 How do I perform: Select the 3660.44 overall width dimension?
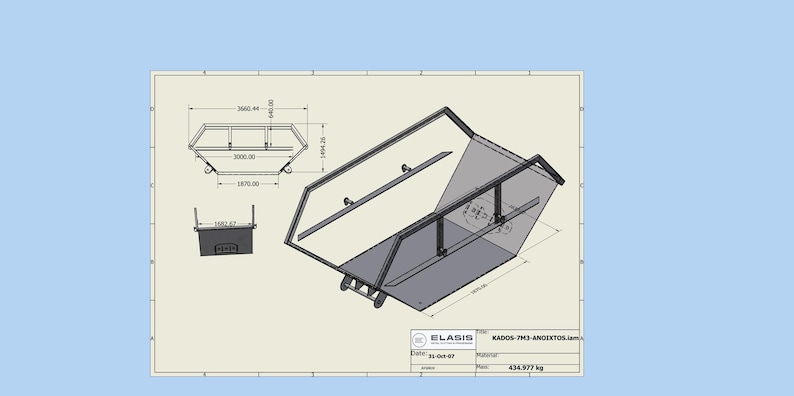248,109
